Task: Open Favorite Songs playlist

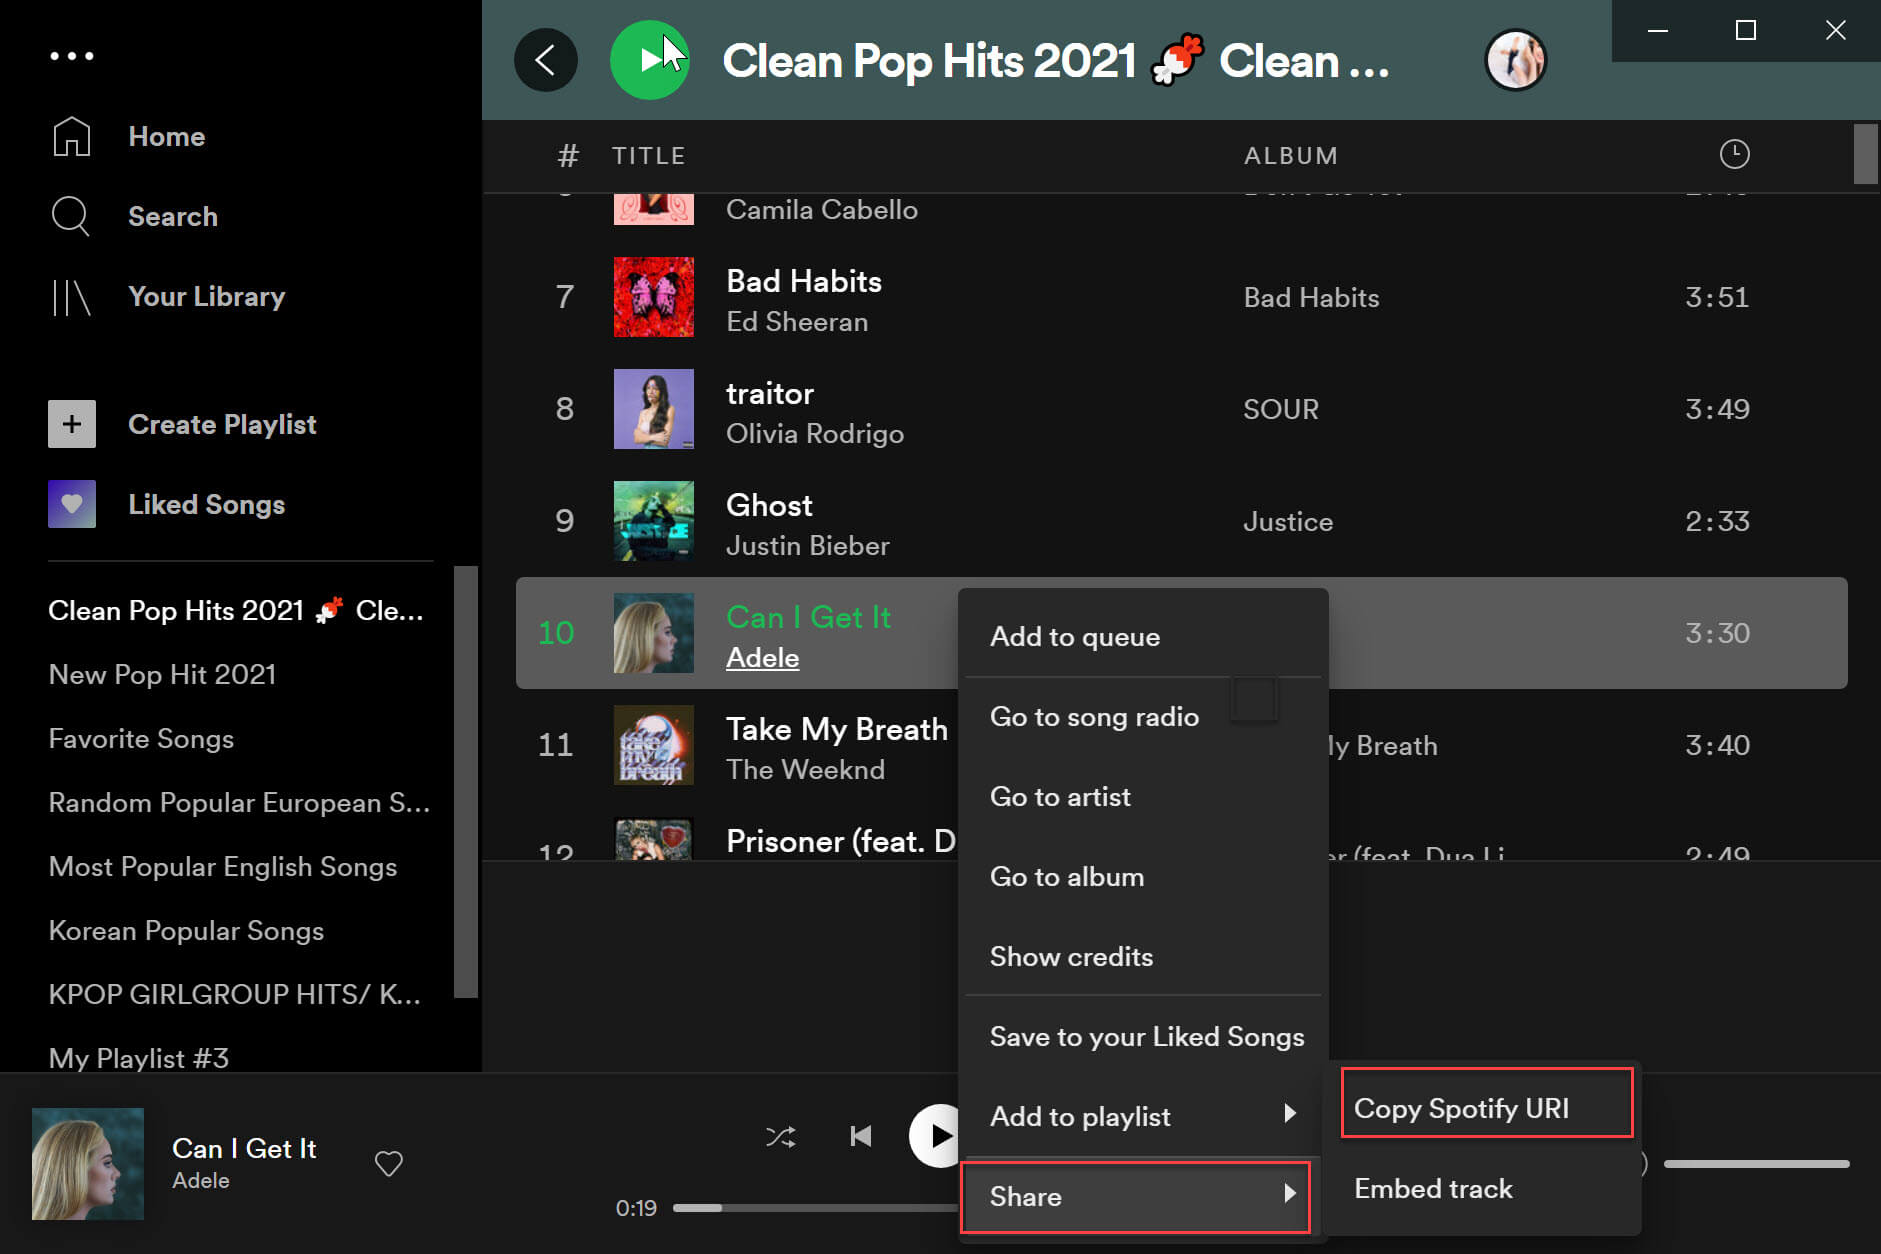Action: click(141, 739)
